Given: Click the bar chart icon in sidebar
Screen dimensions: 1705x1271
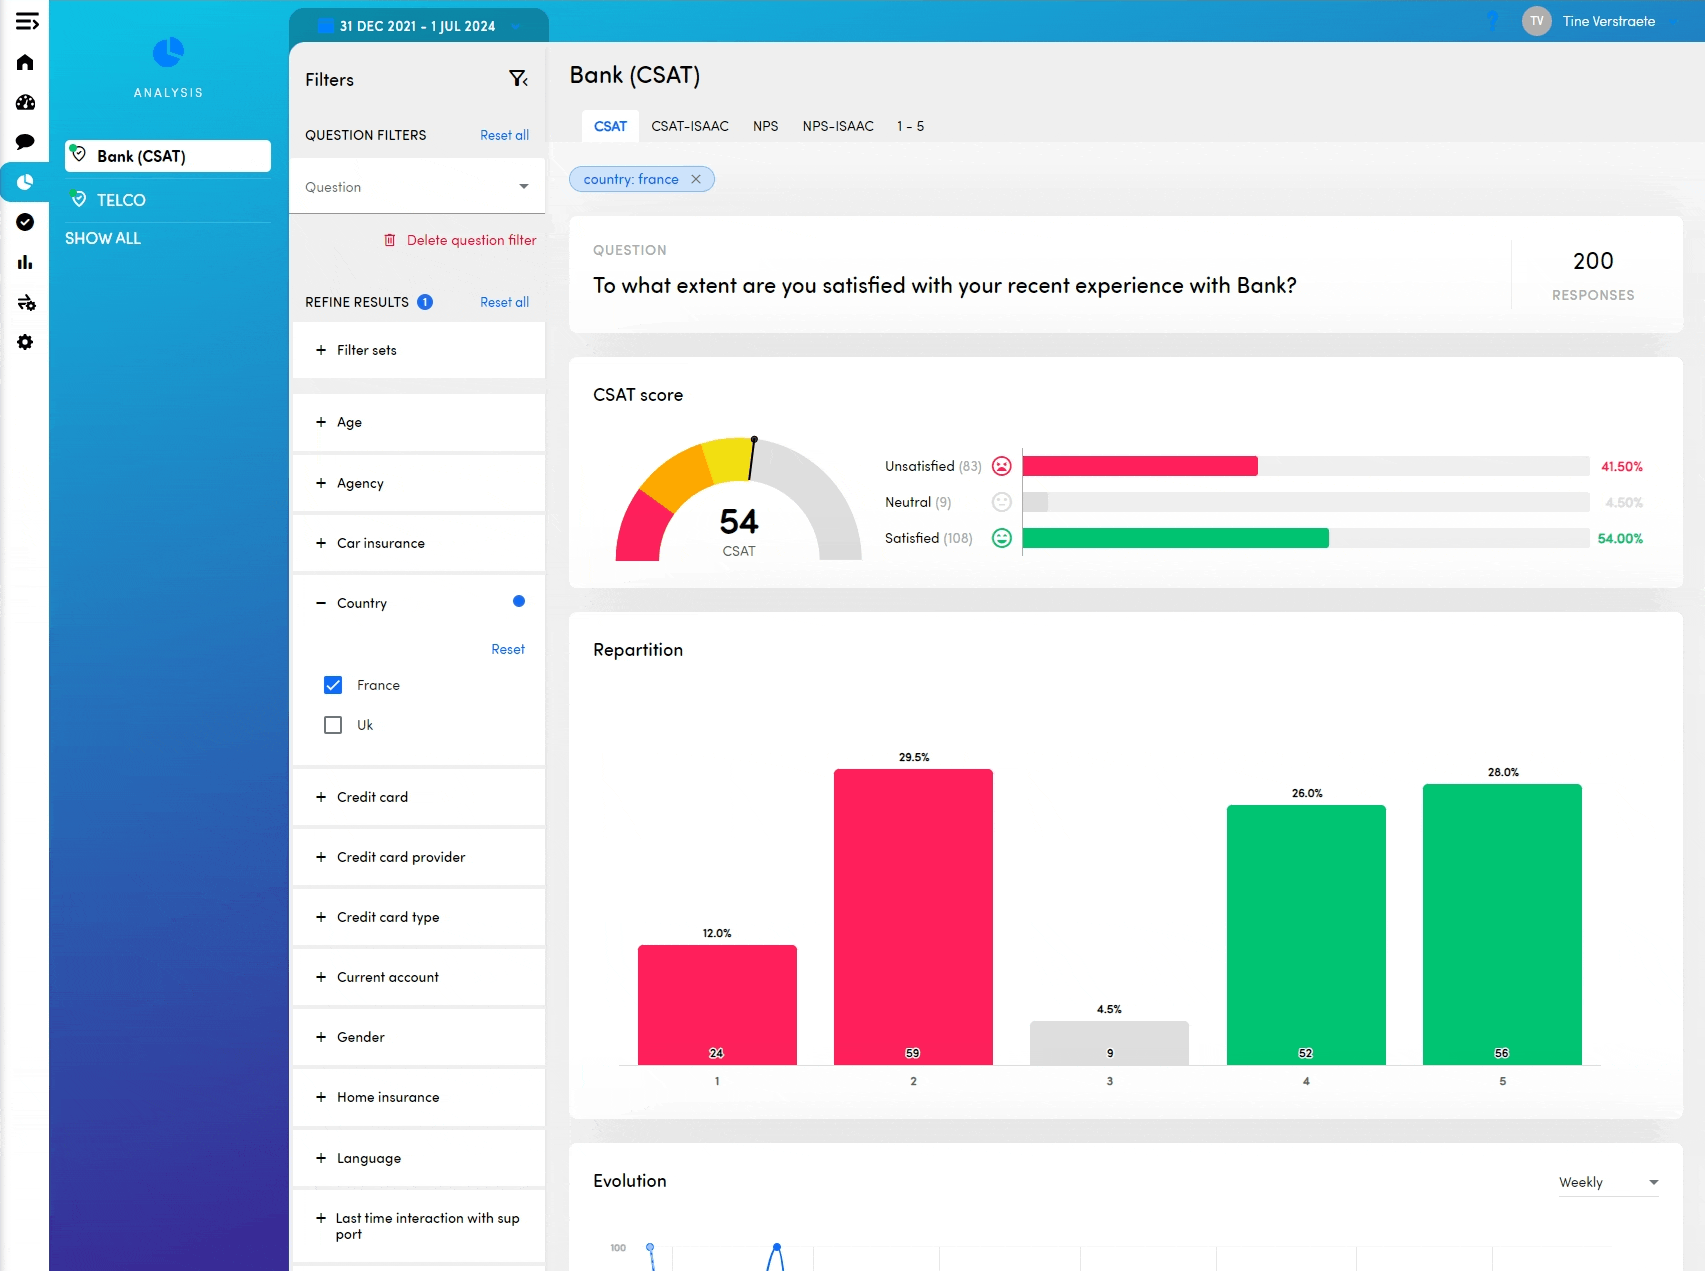Looking at the screenshot, I should (x=25, y=262).
